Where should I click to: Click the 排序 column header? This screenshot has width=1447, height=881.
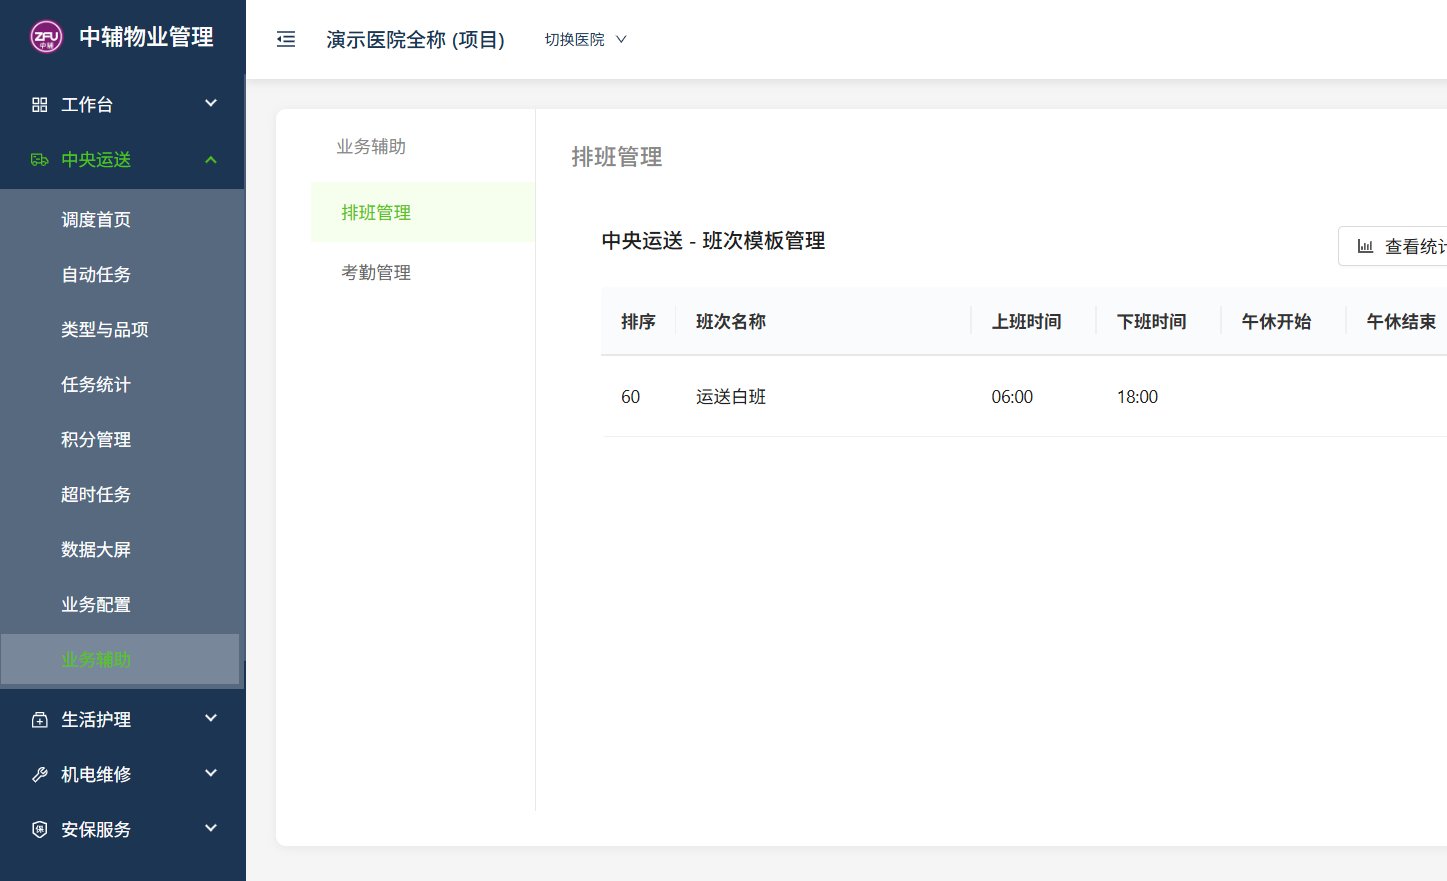click(x=638, y=321)
